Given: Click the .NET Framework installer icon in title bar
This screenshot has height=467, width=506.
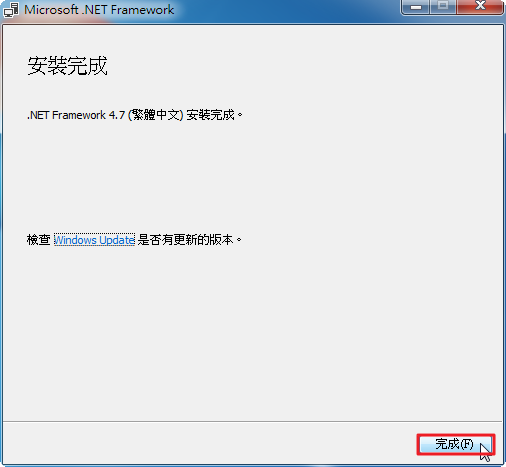Looking at the screenshot, I should tap(11, 10).
